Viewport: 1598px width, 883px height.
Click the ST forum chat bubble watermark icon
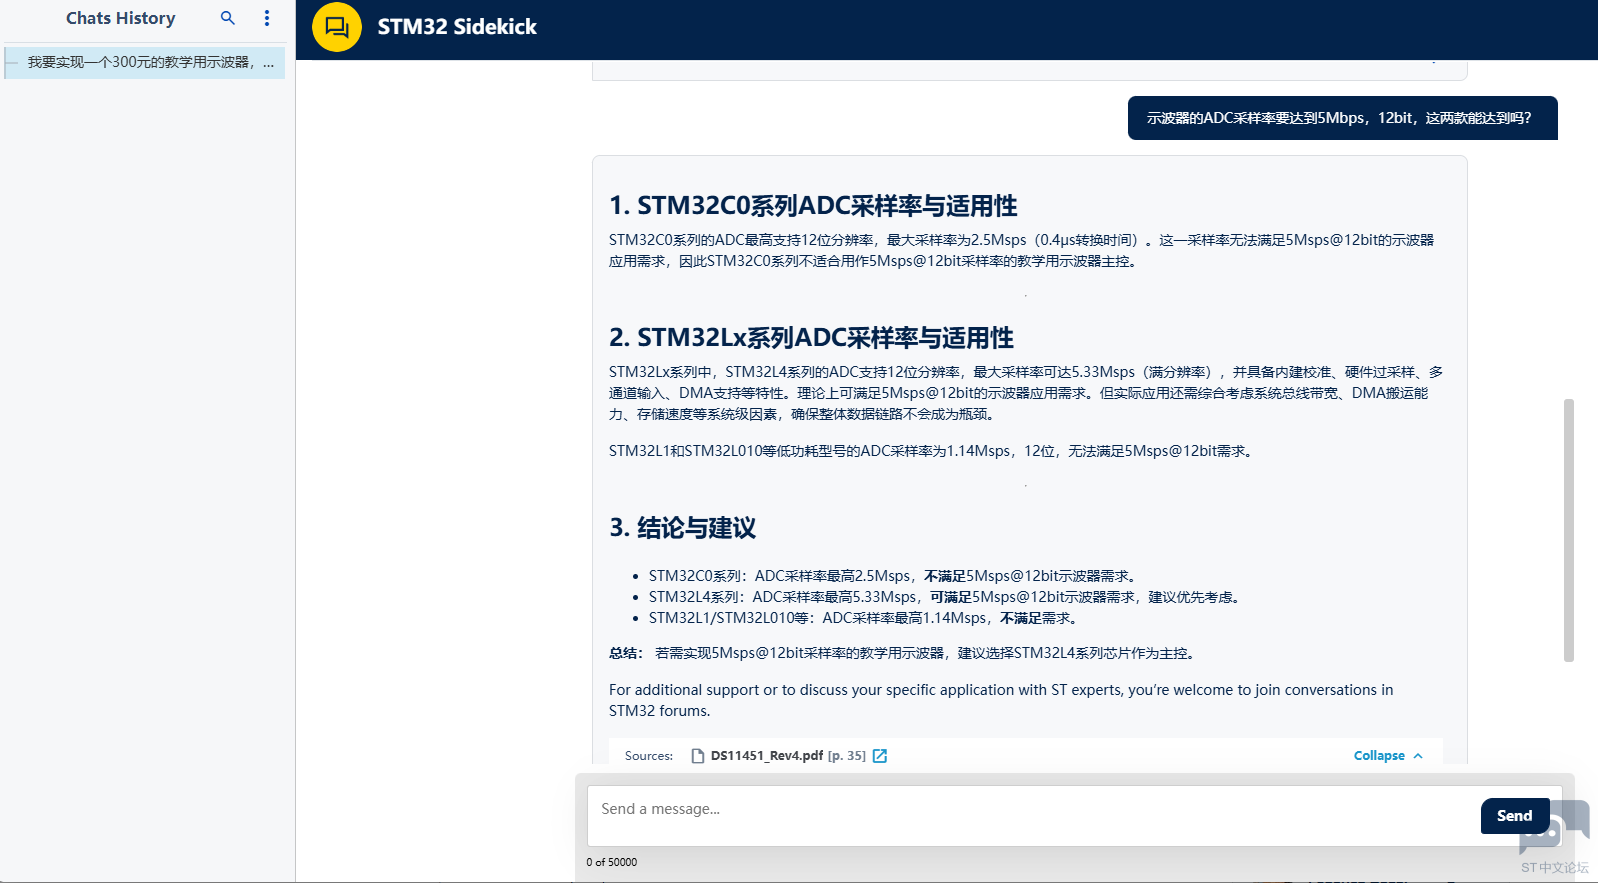[x=1555, y=827]
